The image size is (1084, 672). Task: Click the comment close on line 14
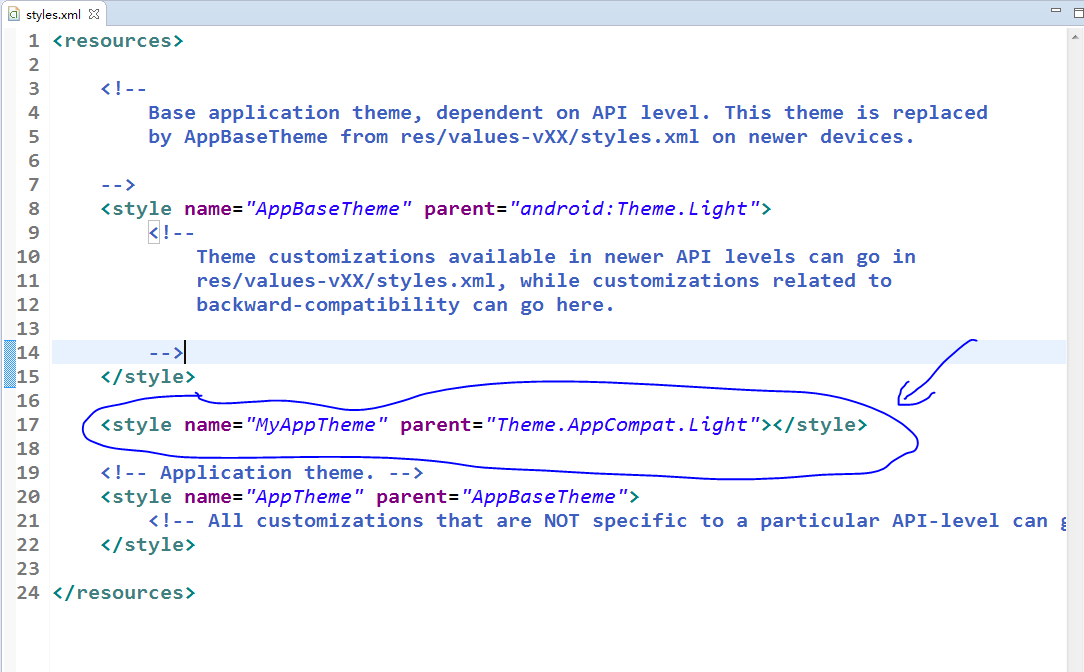167,353
